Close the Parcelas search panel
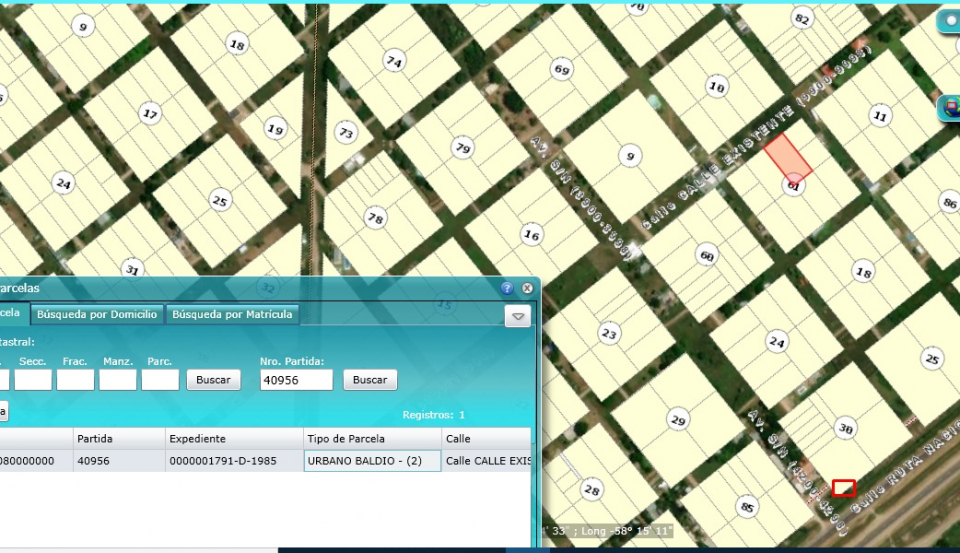The width and height of the screenshot is (960, 553). [x=527, y=288]
